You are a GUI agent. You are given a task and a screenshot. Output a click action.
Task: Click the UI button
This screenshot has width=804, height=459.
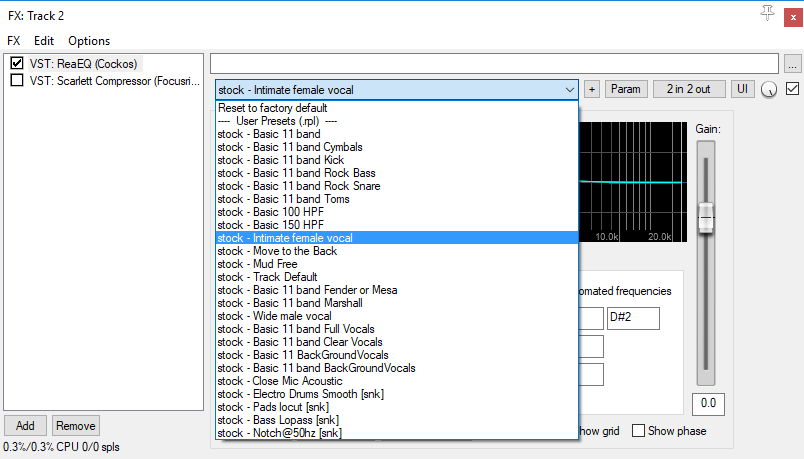(x=742, y=89)
